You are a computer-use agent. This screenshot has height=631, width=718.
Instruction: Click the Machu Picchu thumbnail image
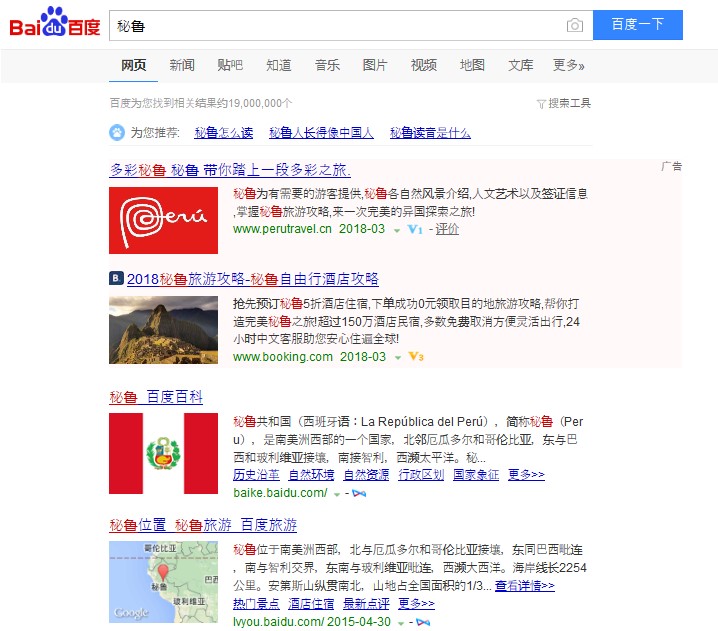pyautogui.click(x=163, y=330)
